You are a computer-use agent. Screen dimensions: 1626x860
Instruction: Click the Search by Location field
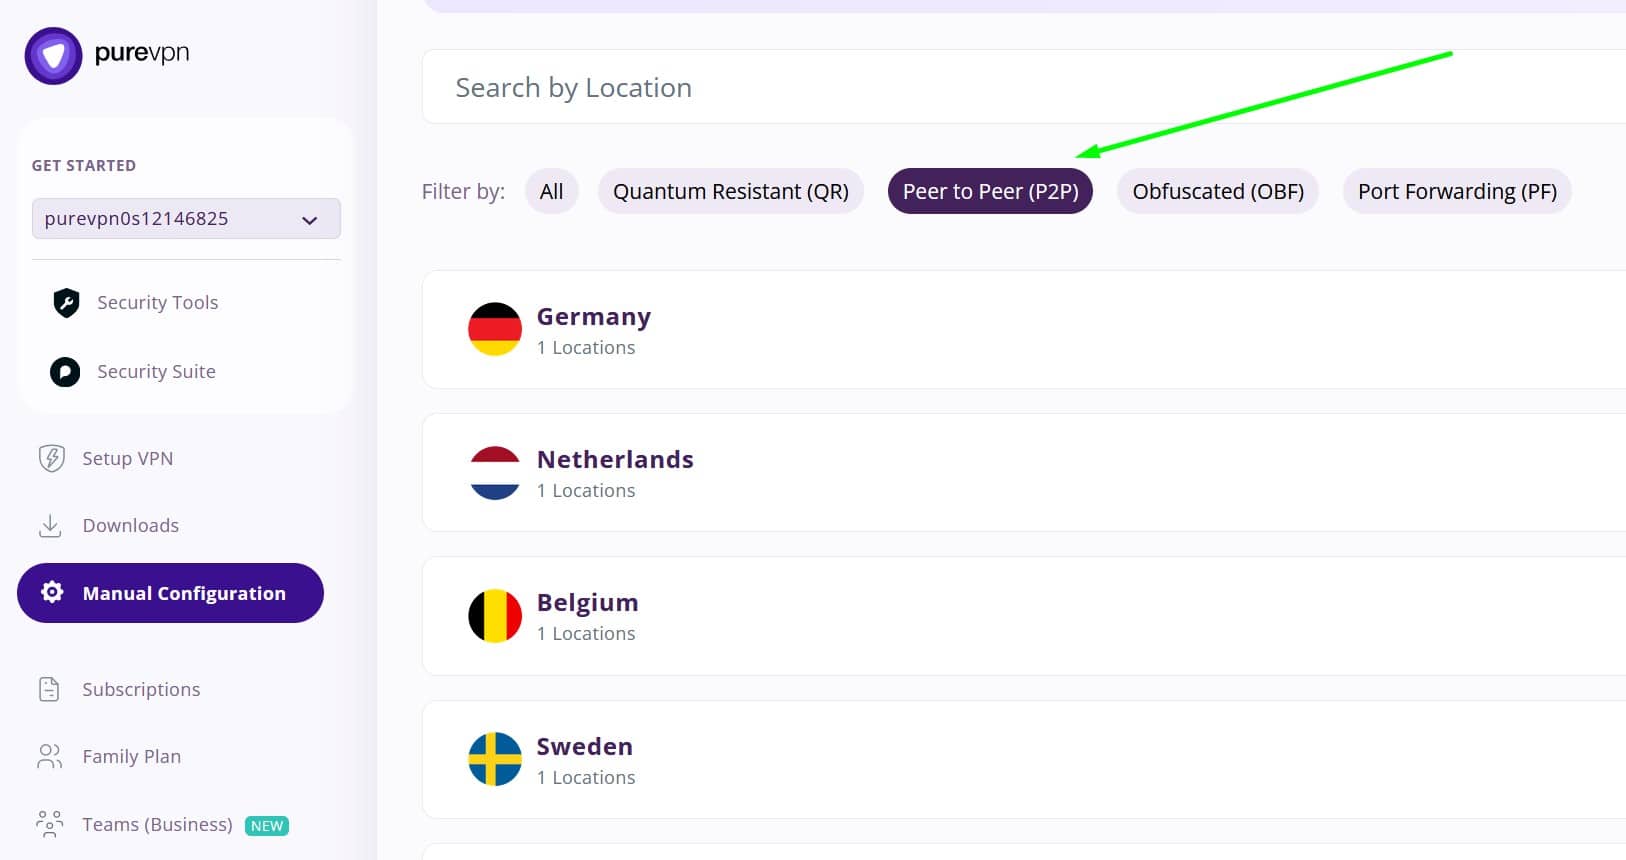pos(1024,87)
